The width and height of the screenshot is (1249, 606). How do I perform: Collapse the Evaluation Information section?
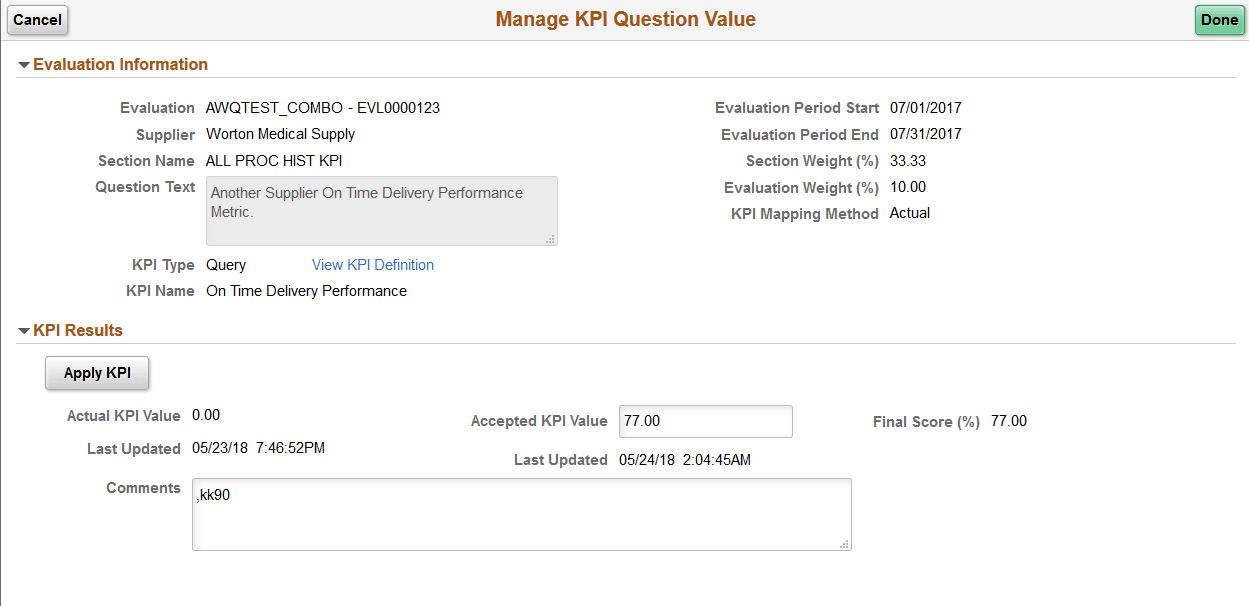pos(24,64)
